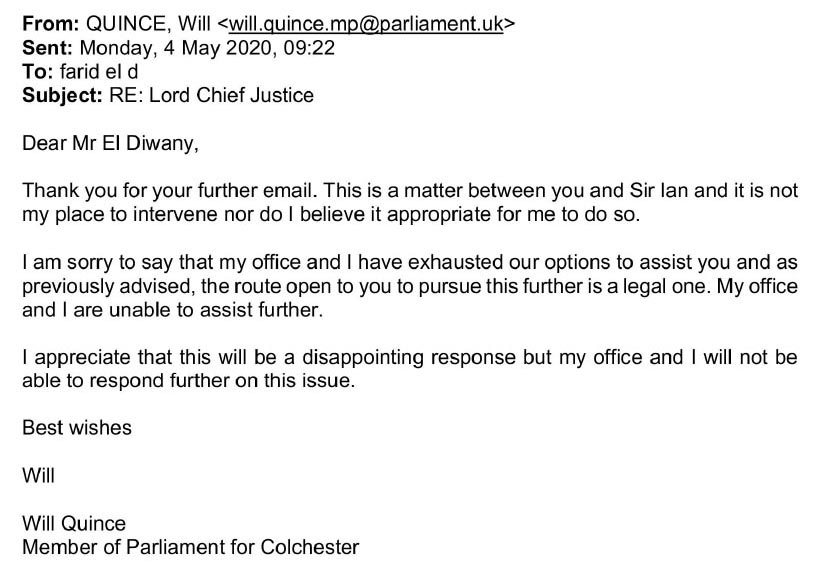Click the words "my place to intervene"
This screenshot has width=823, height=588.
119,214
